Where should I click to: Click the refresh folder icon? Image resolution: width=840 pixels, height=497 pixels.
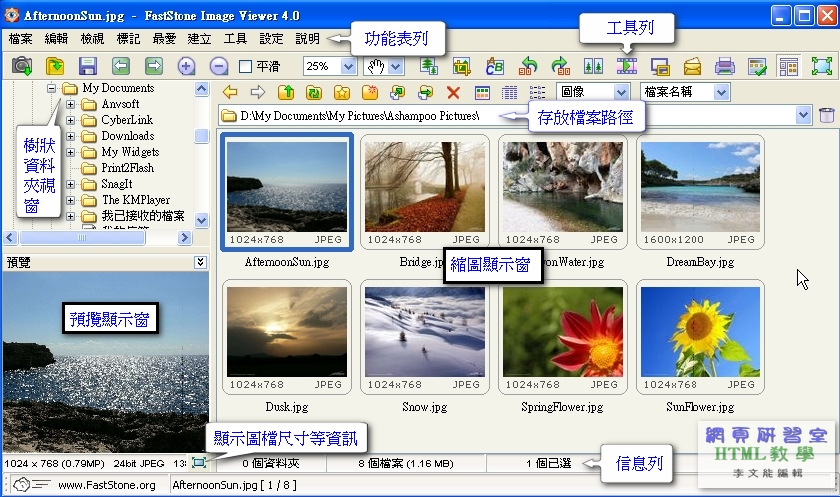(314, 92)
